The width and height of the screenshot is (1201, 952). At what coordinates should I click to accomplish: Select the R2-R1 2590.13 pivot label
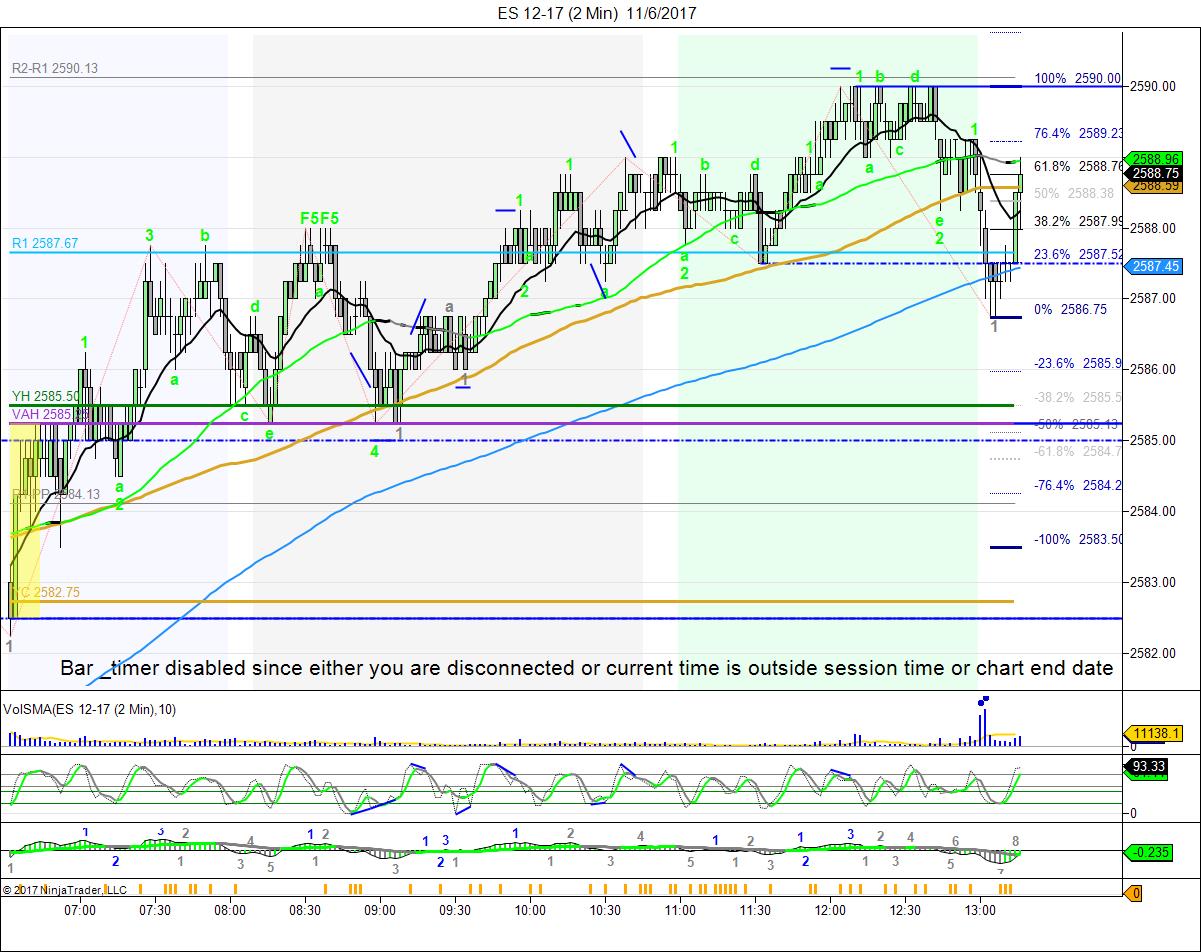pos(55,68)
